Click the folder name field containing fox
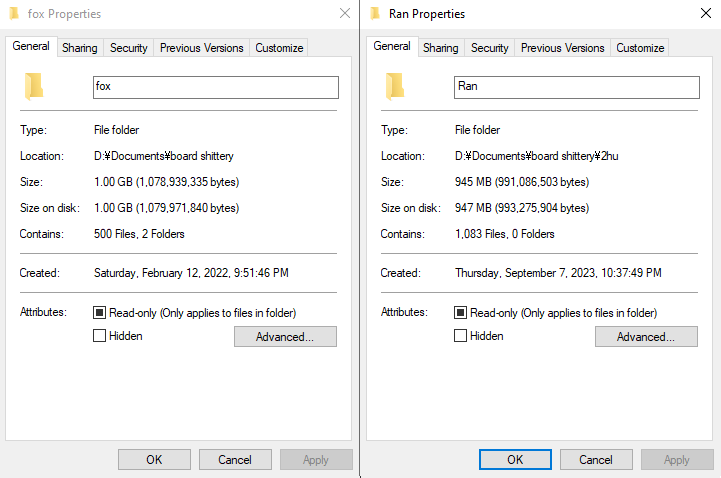721x478 pixels. point(216,87)
